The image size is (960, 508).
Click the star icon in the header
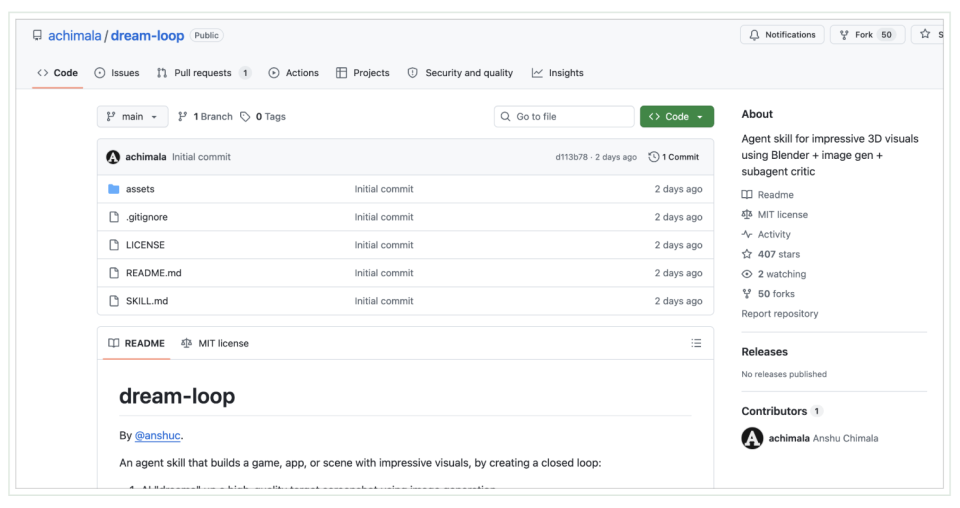pyautogui.click(x=925, y=34)
